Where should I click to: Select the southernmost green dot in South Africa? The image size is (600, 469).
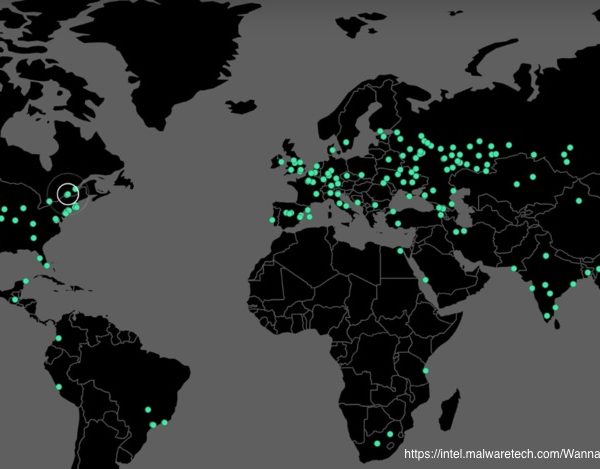[x=376, y=443]
